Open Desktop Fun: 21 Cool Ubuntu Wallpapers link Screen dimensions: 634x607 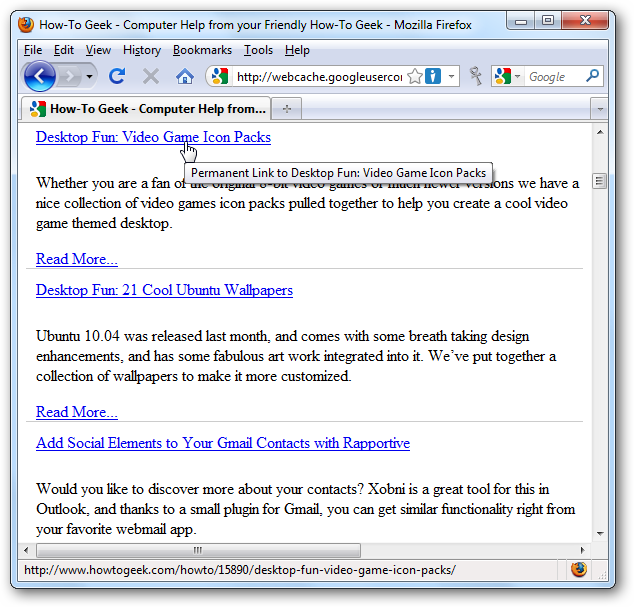coord(164,290)
